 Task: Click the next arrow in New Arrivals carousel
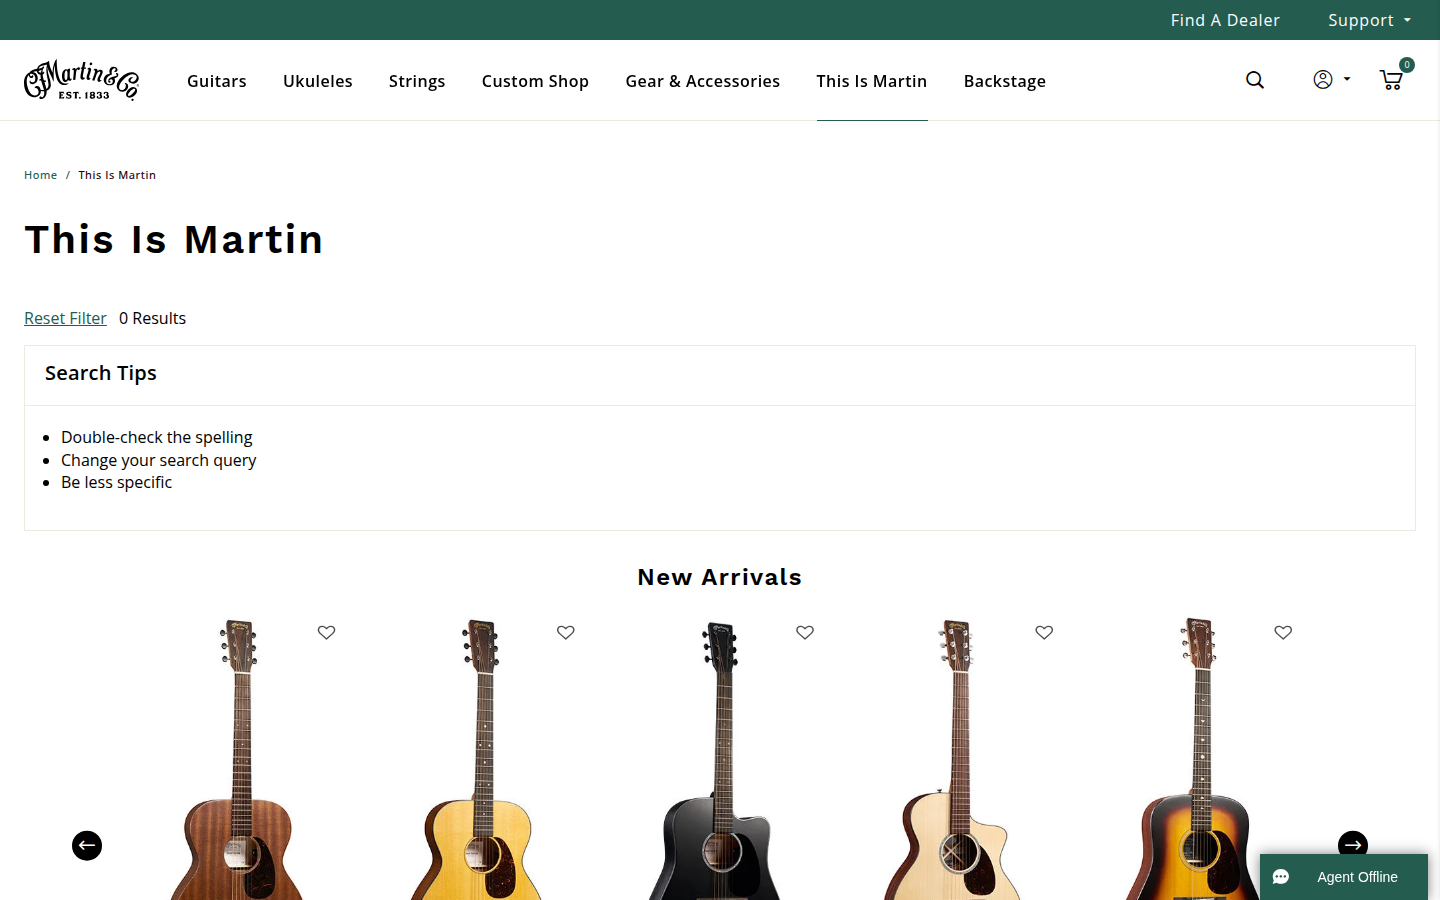[x=1353, y=845]
